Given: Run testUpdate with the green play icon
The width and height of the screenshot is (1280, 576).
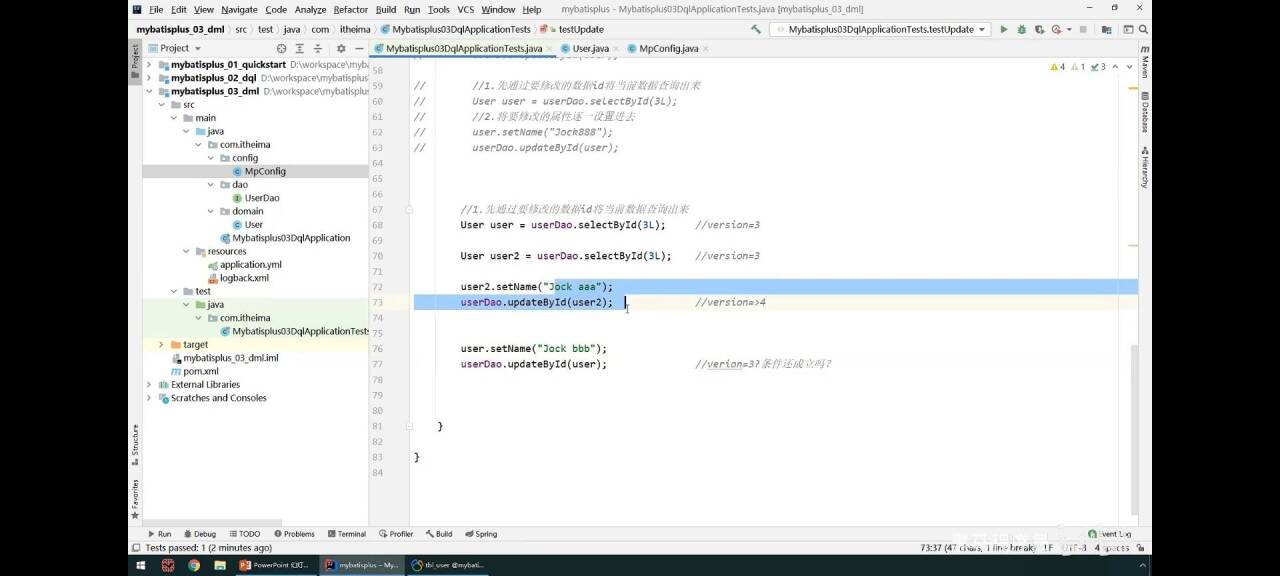Looking at the screenshot, I should click(x=1004, y=29).
